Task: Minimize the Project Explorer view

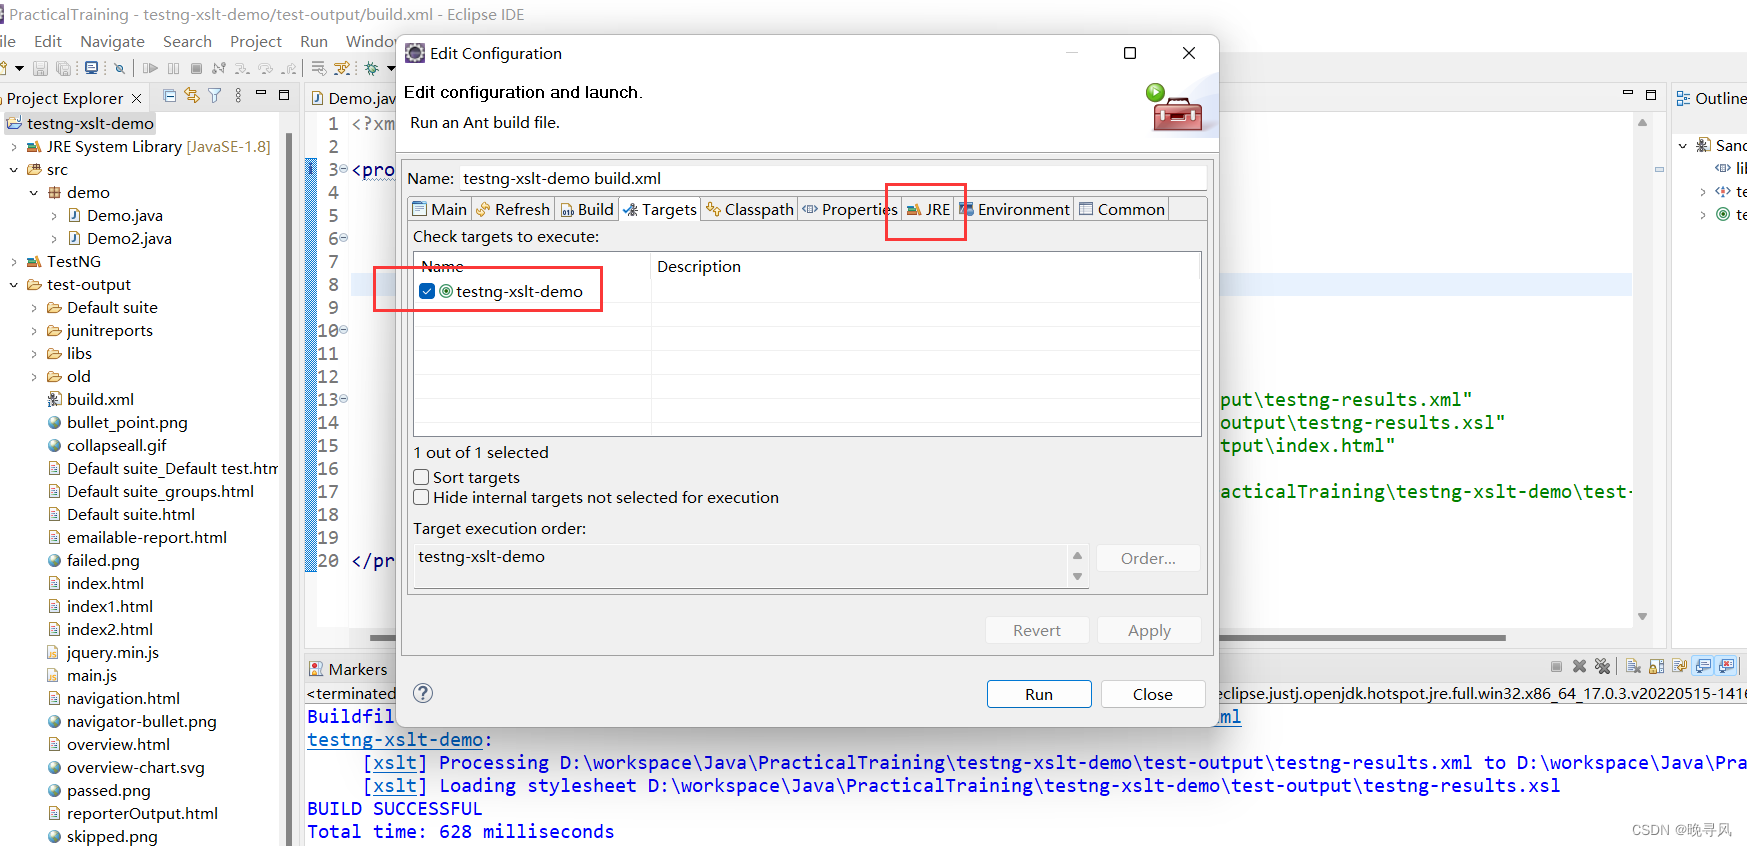Action: point(261,92)
